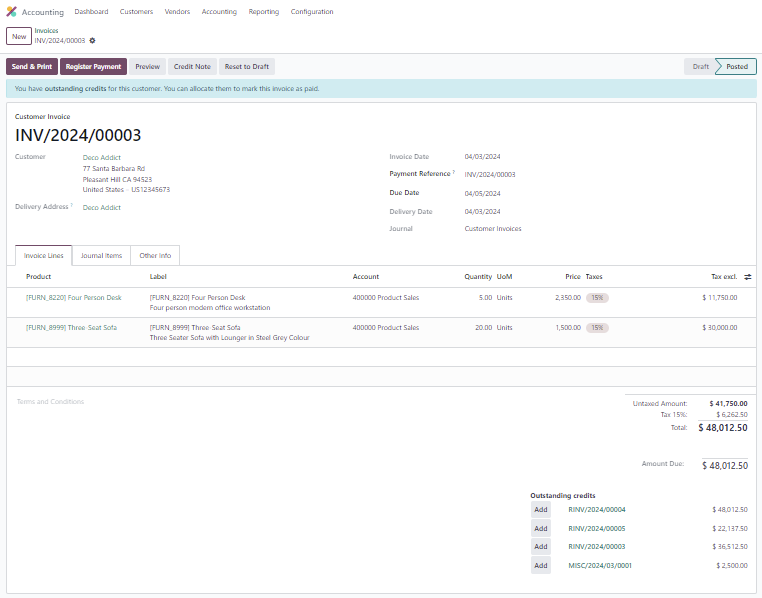Click the Credit Note button
762x598 pixels.
[x=192, y=67]
